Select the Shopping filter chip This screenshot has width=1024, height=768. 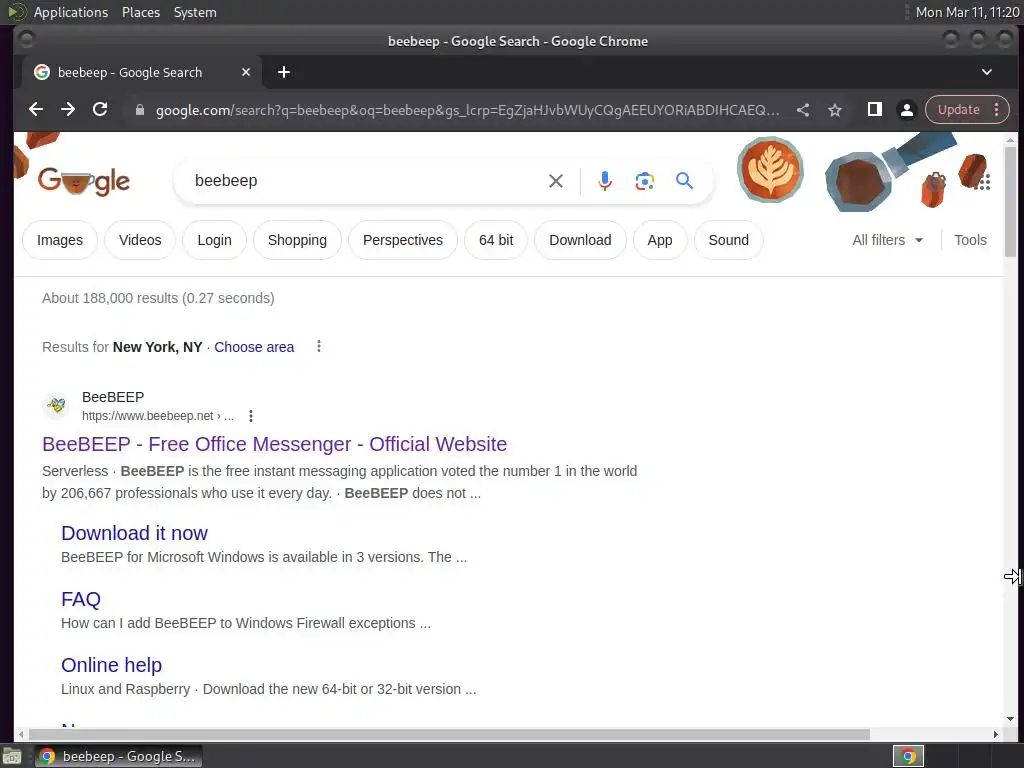[297, 240]
